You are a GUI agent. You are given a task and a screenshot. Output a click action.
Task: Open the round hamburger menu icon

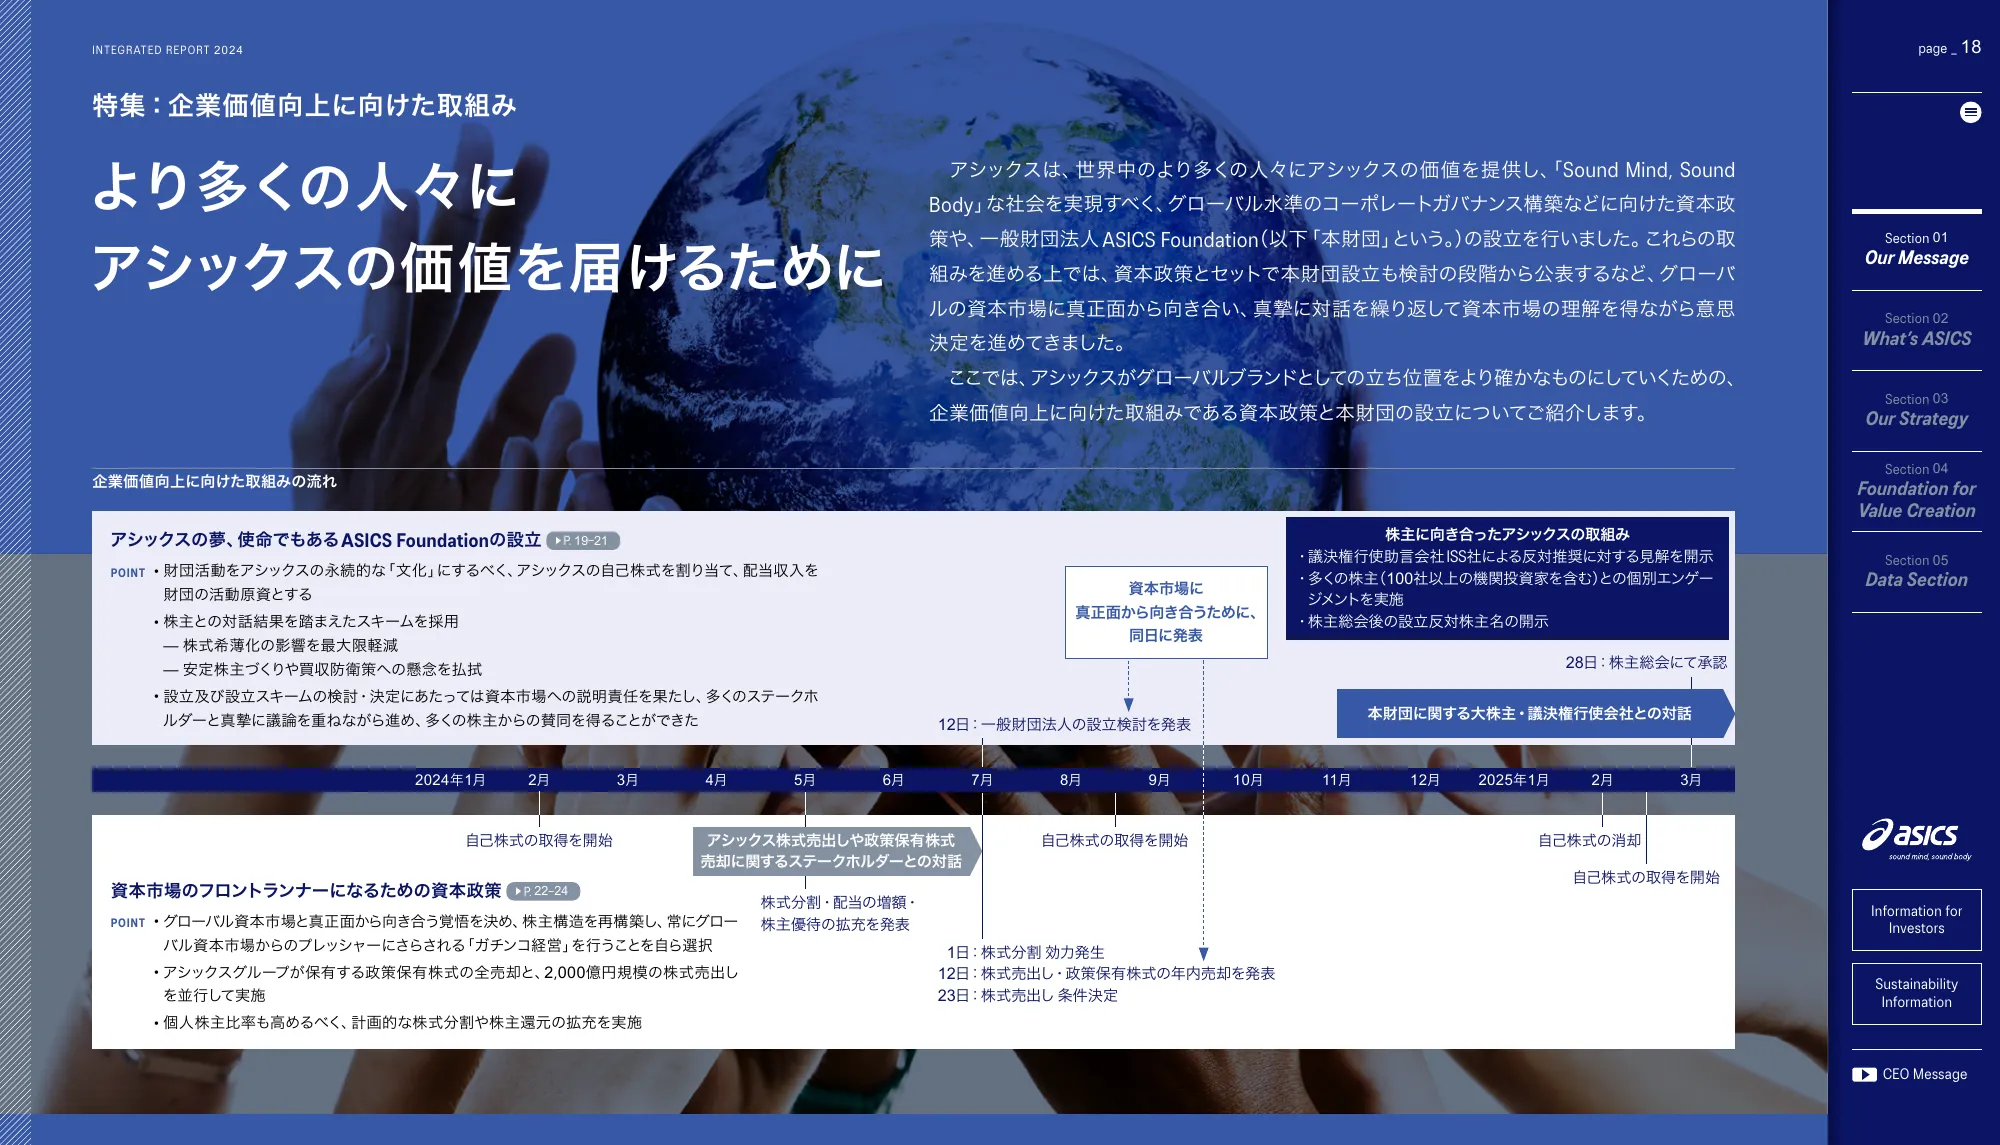pos(1970,112)
